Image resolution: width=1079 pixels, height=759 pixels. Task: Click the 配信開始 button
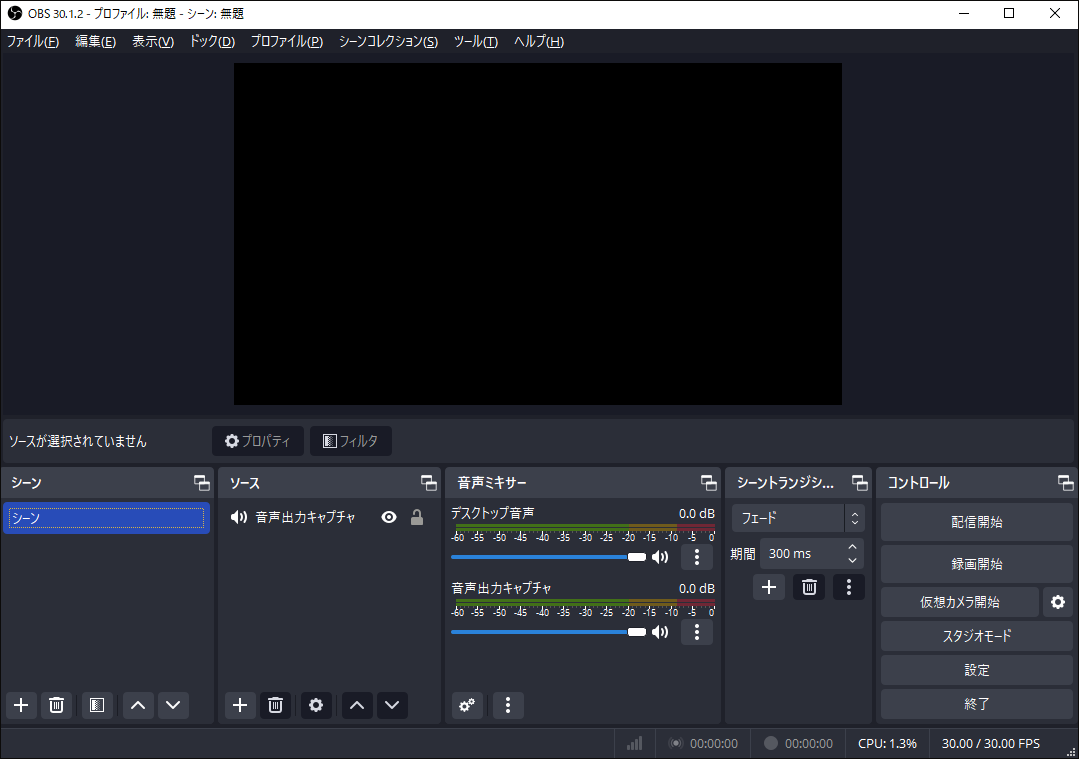click(976, 522)
